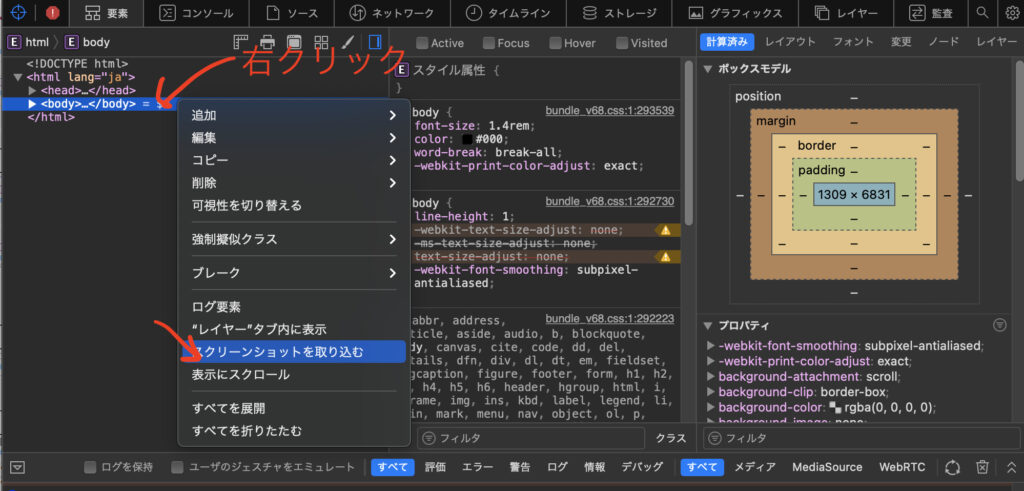
Task: Expand the background-color property
Action: pos(711,407)
